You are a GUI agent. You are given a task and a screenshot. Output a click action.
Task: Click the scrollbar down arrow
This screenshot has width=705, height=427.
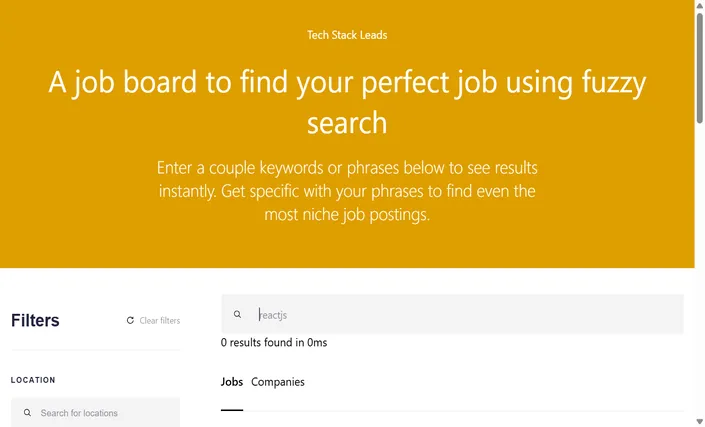point(700,423)
